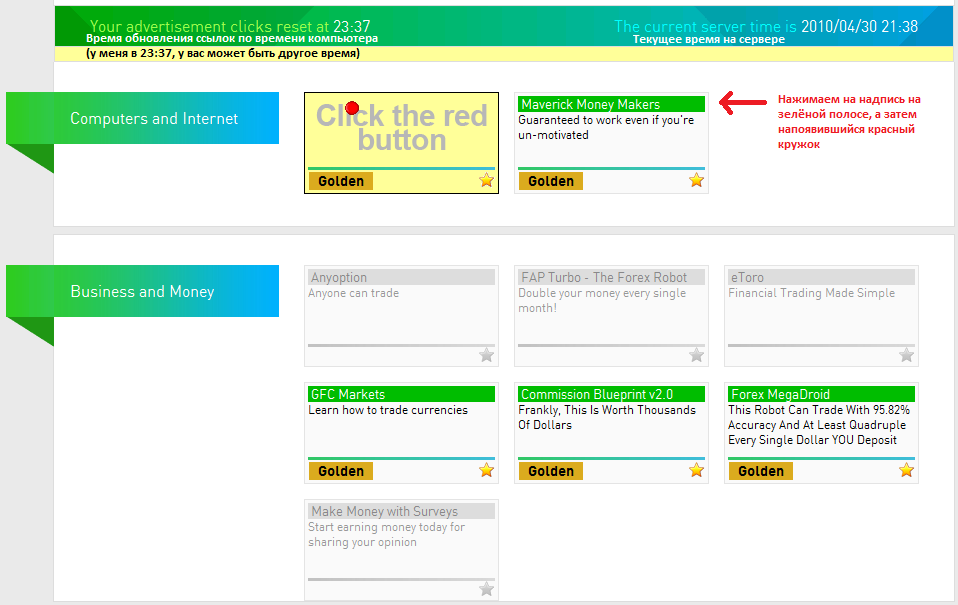Click the grayed Make Money with Surveys title

tap(384, 511)
